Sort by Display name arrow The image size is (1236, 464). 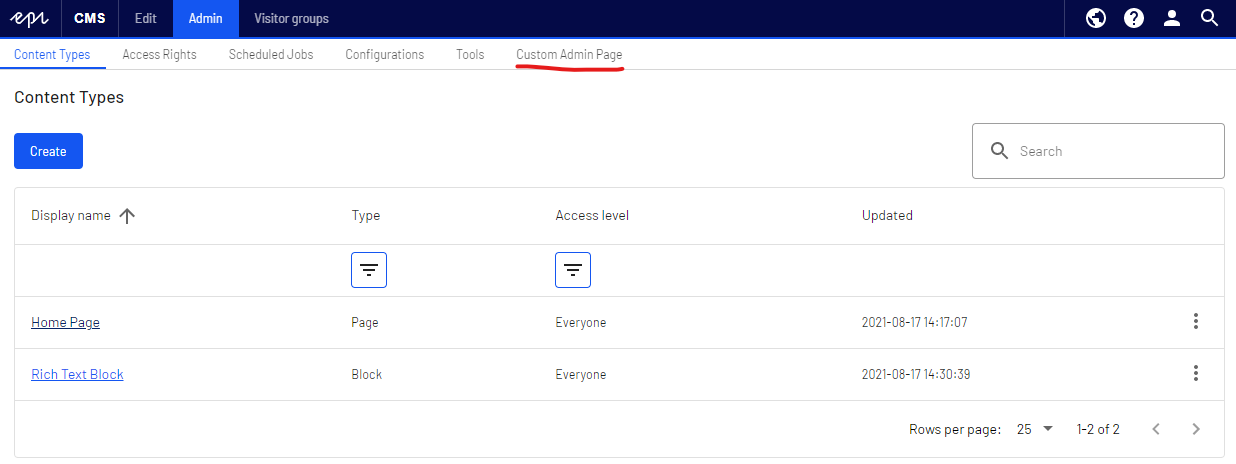[x=127, y=216]
